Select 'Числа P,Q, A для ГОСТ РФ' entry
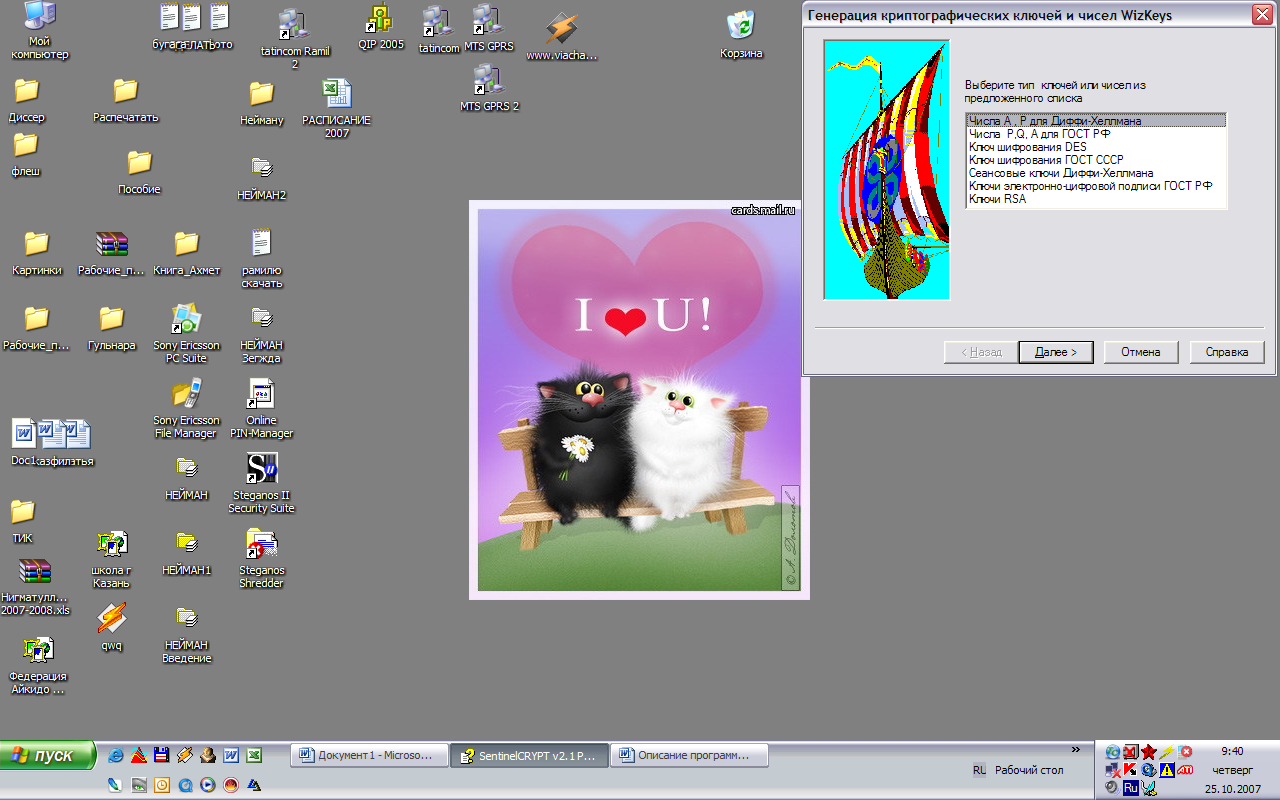The width and height of the screenshot is (1280, 800). (x=1096, y=134)
